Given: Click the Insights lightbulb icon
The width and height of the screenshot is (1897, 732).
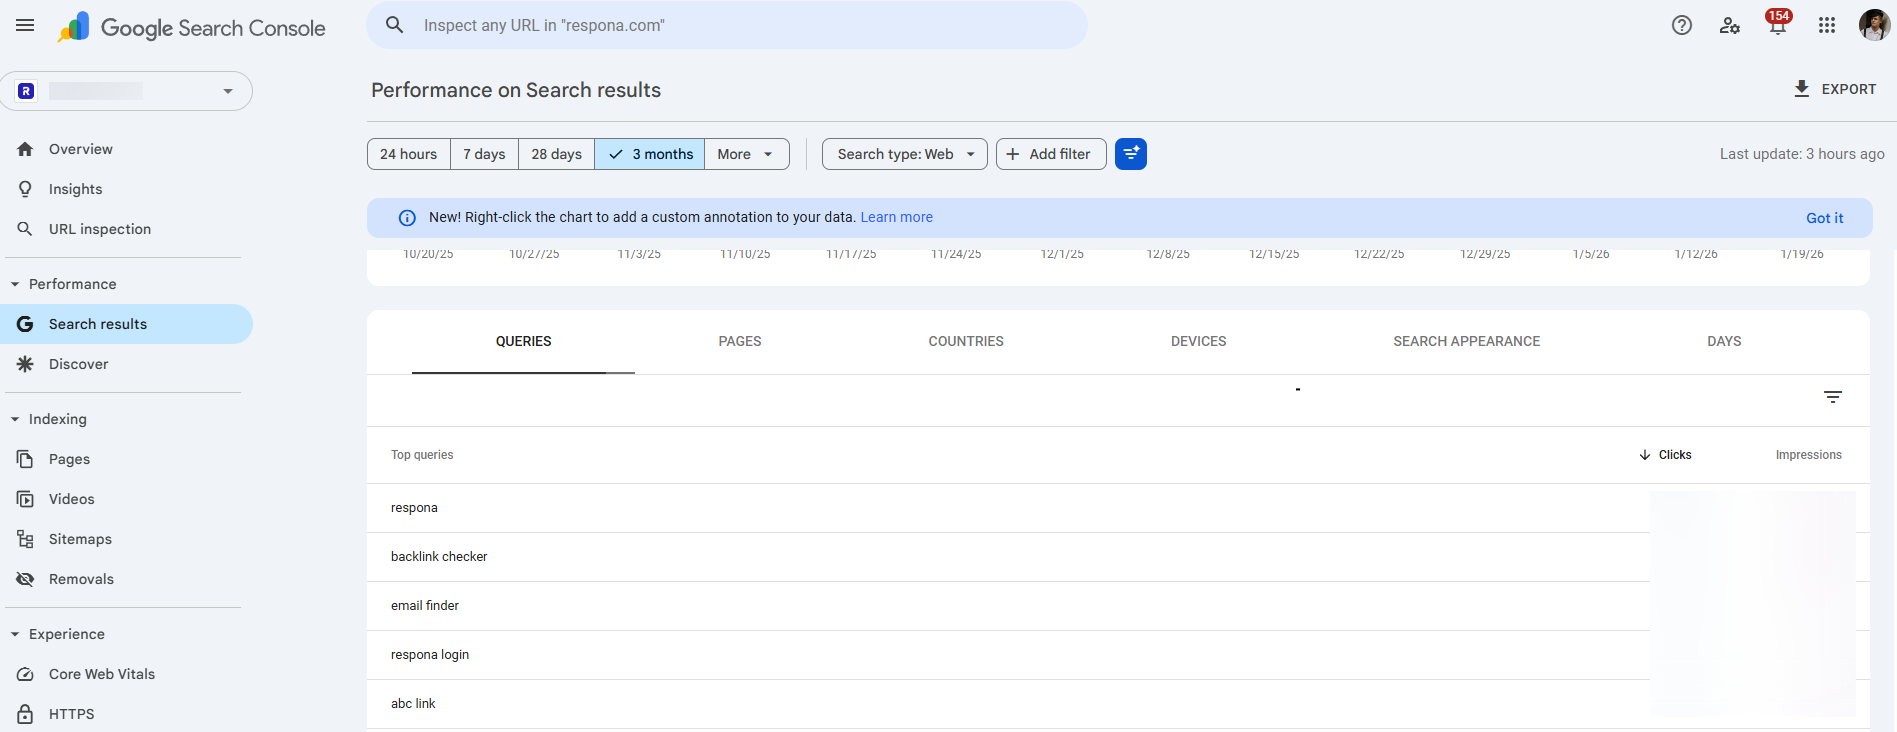Looking at the screenshot, I should [25, 189].
